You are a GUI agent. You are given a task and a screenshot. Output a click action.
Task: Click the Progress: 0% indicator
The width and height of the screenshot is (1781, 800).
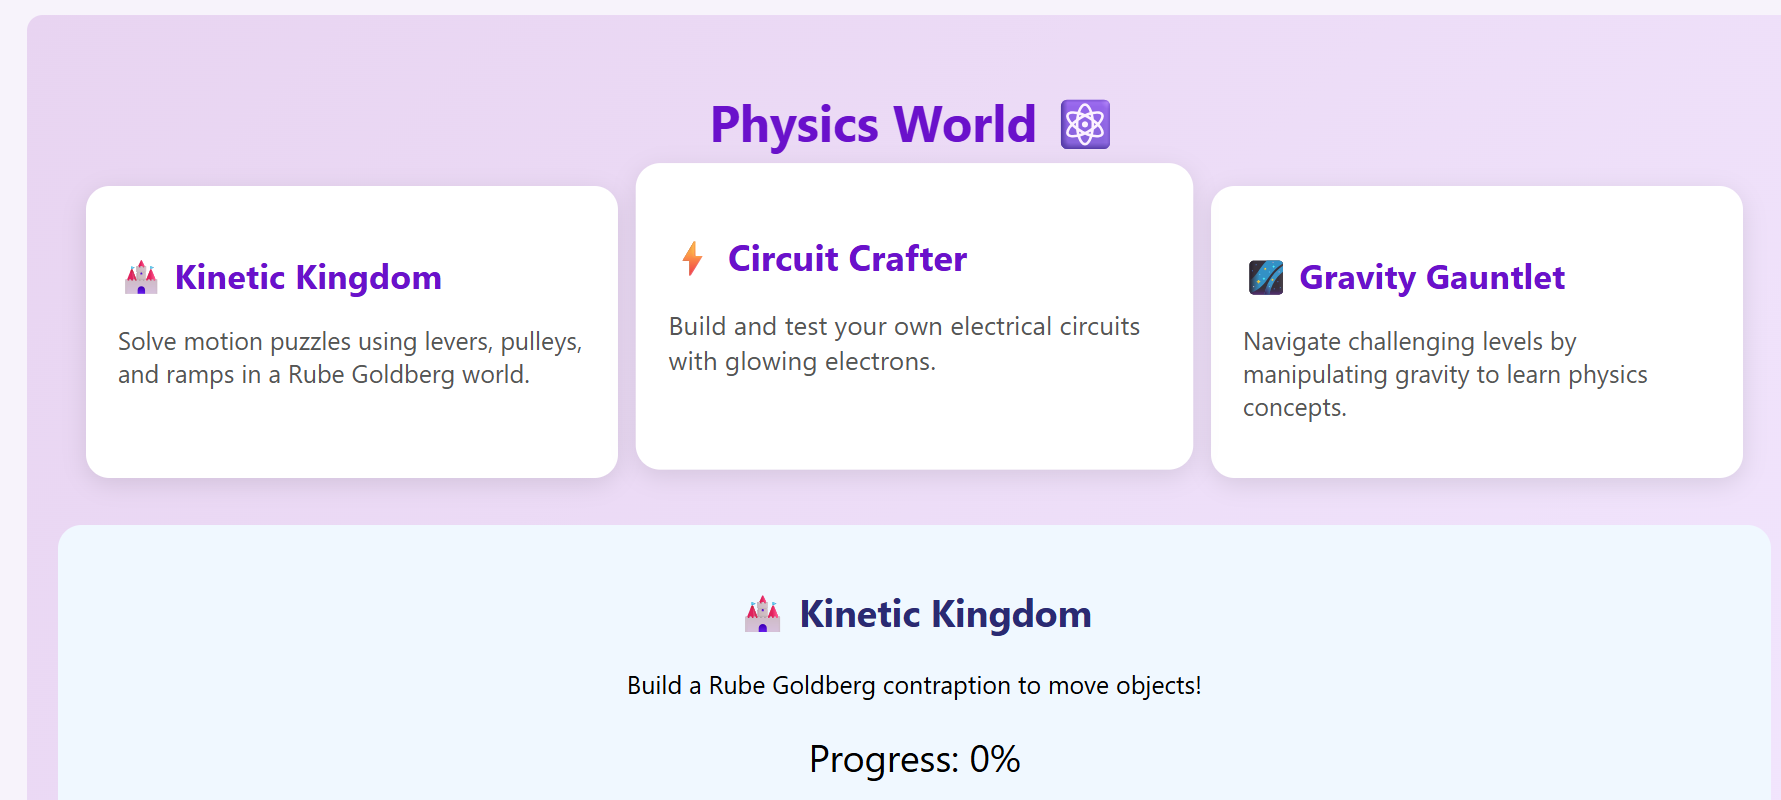click(914, 759)
